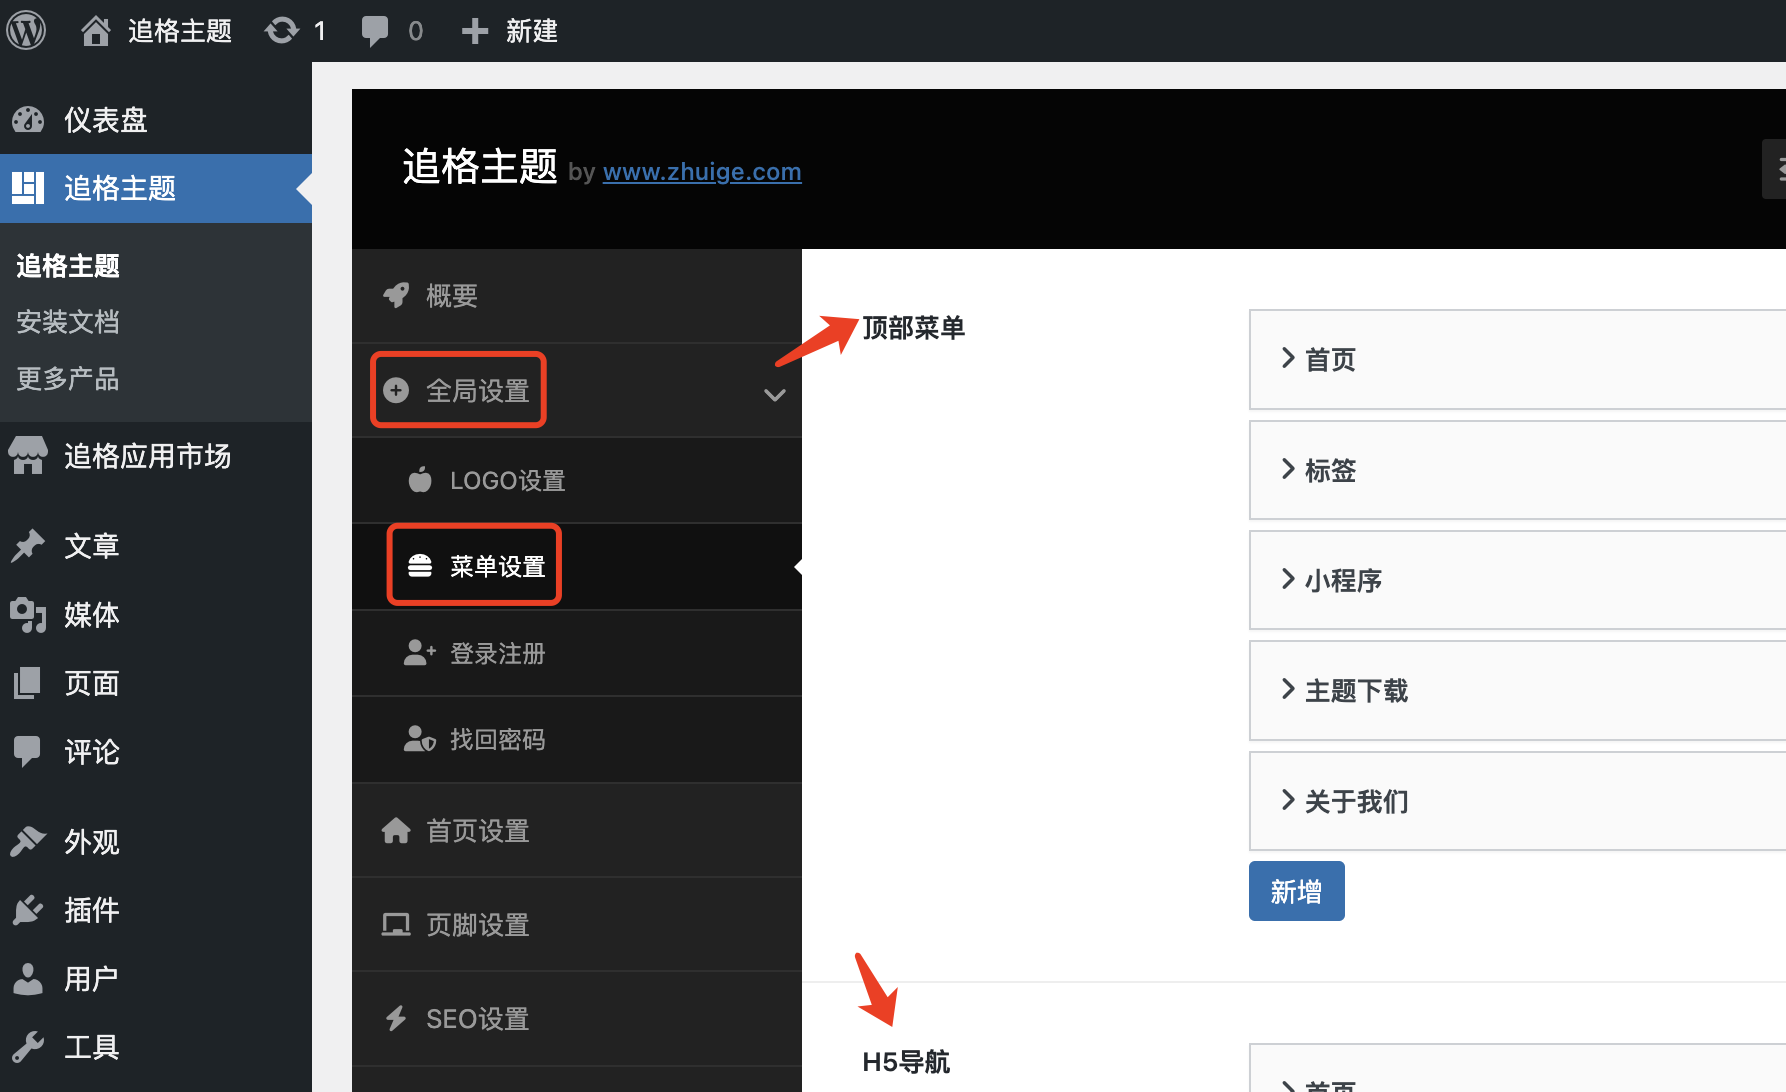Collapse the 全局设置 section chevron

tap(774, 394)
